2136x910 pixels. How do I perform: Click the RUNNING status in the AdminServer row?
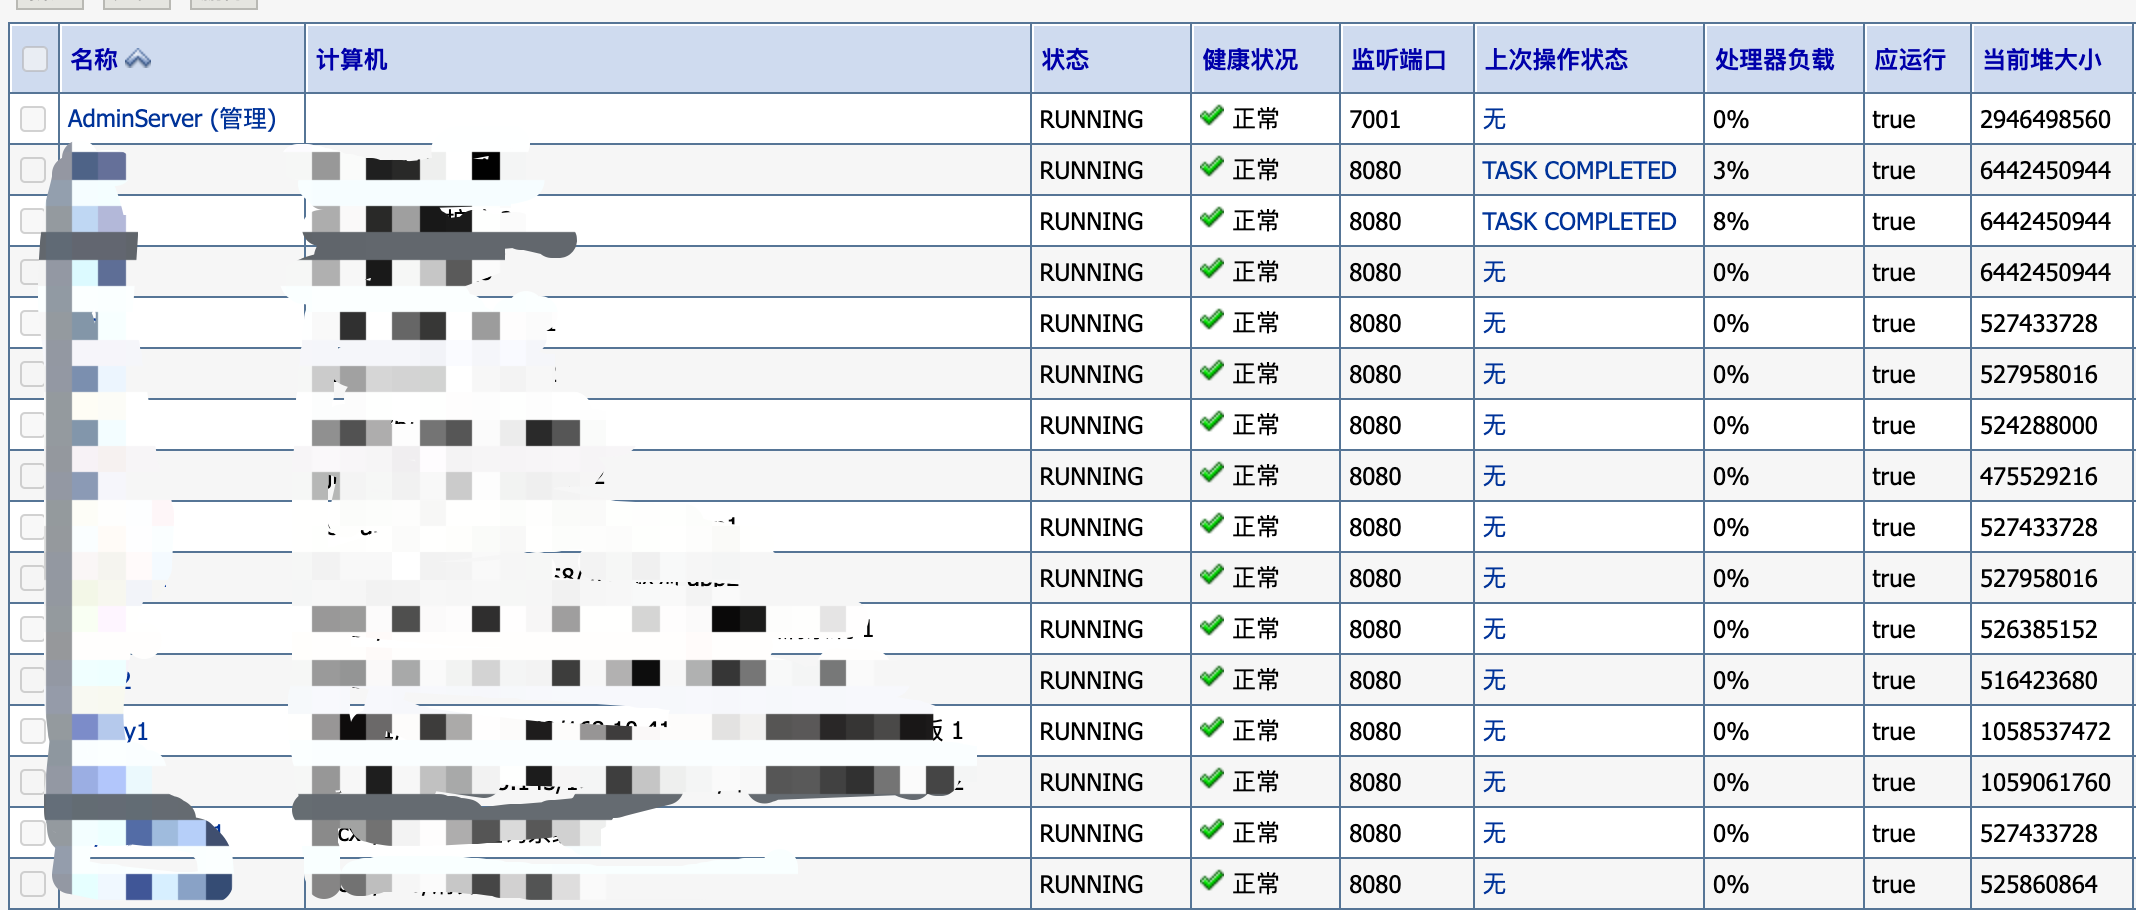point(1091,120)
